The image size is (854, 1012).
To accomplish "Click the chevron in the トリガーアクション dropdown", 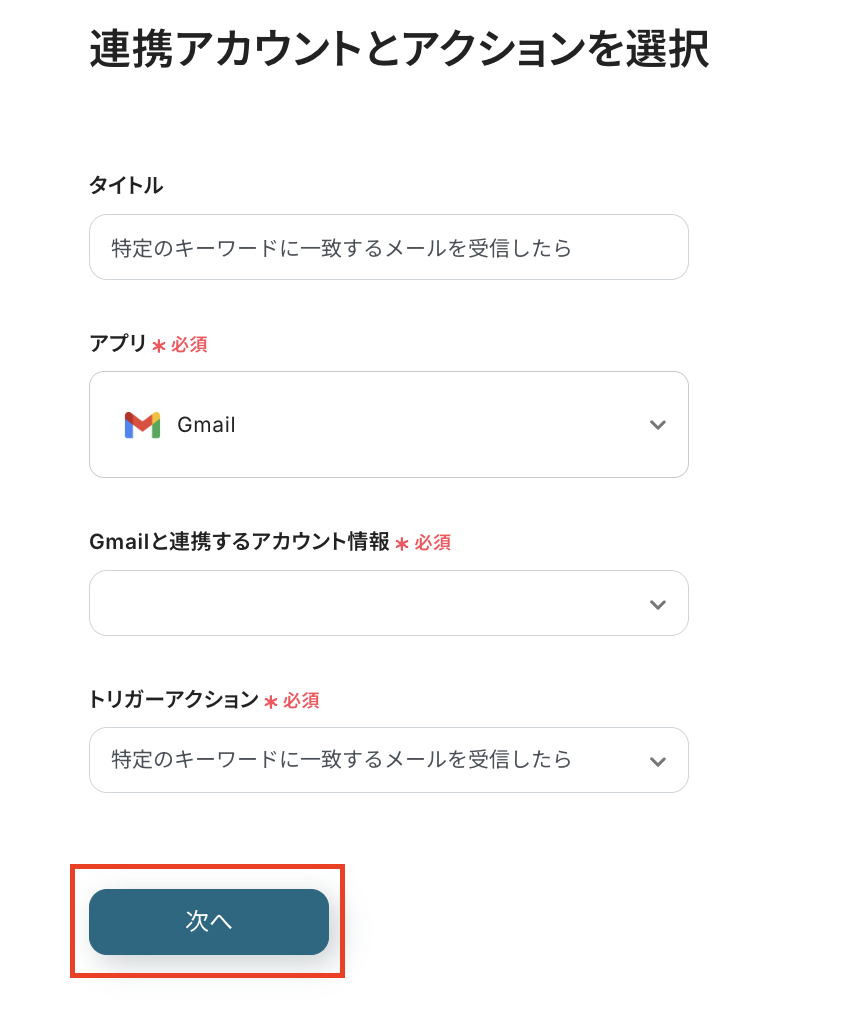I will (x=657, y=761).
